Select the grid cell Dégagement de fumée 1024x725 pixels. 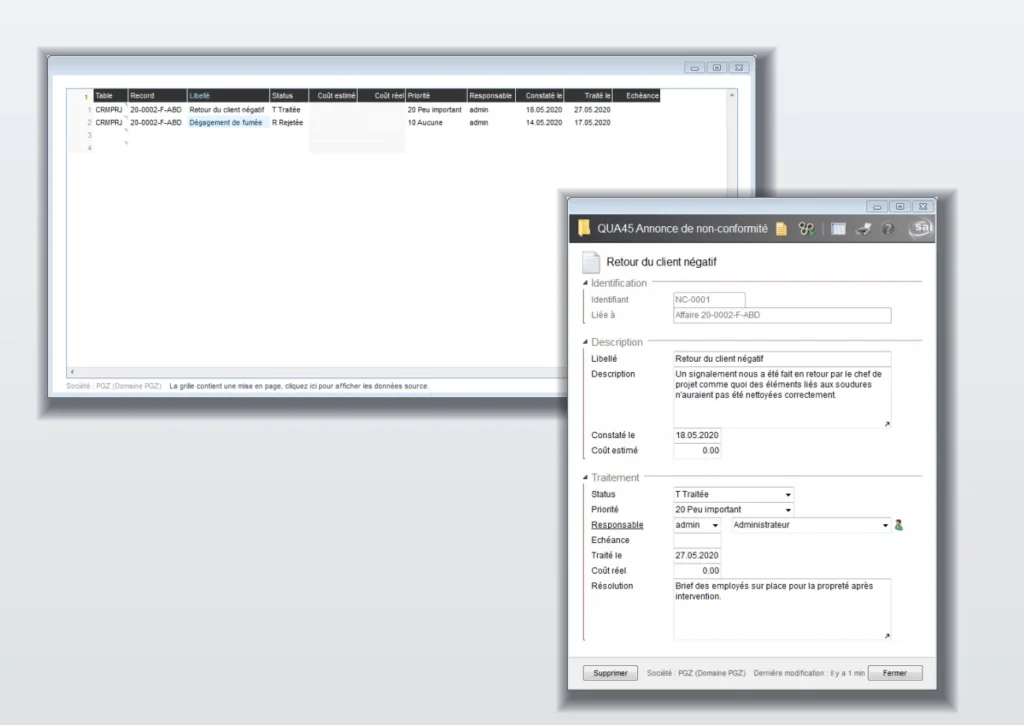226,122
